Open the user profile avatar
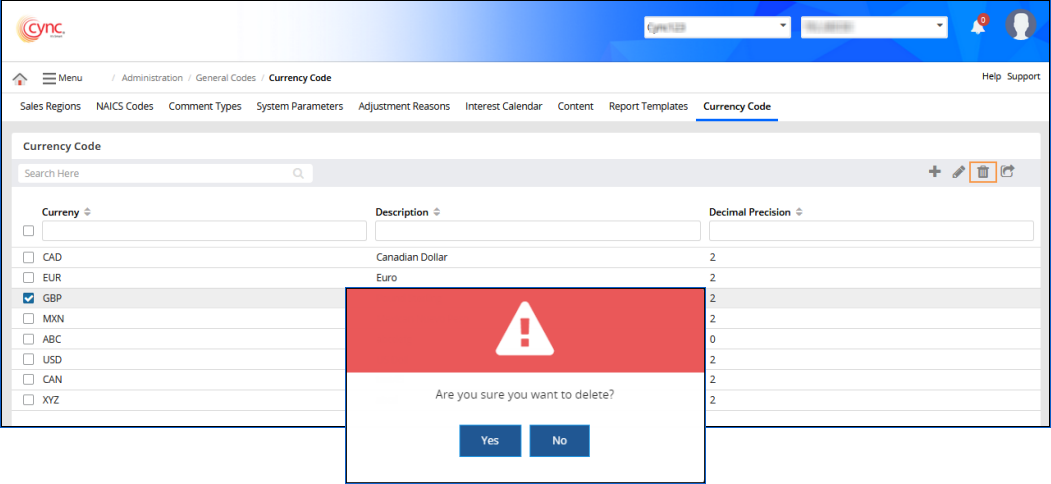This screenshot has height=484, width=1051. (1020, 26)
